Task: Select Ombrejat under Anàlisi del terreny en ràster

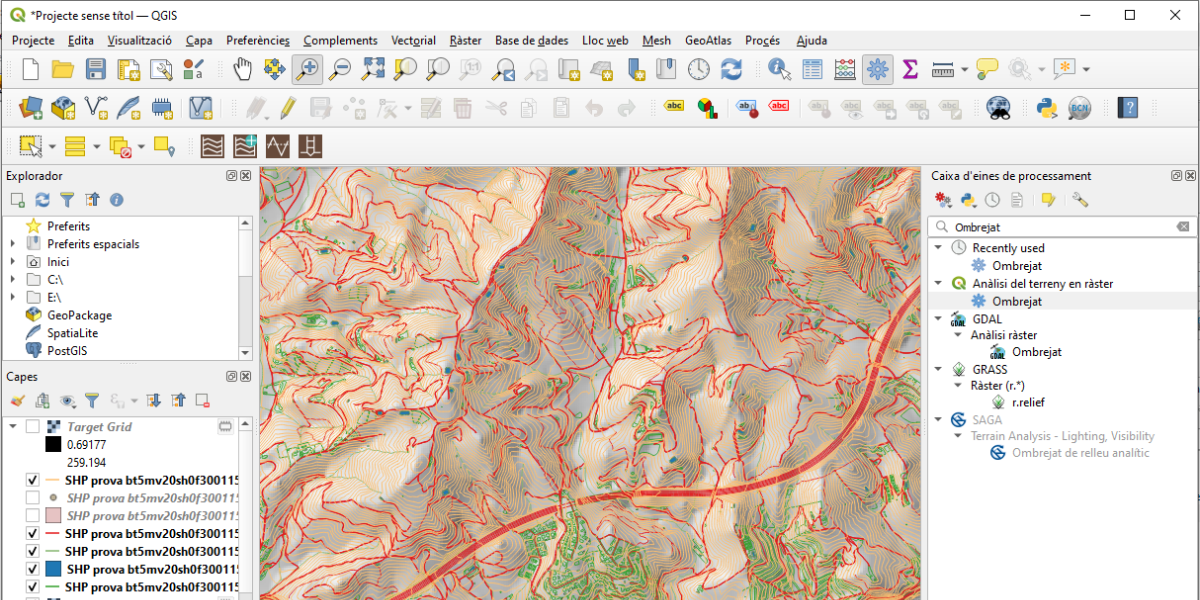Action: [x=1017, y=301]
